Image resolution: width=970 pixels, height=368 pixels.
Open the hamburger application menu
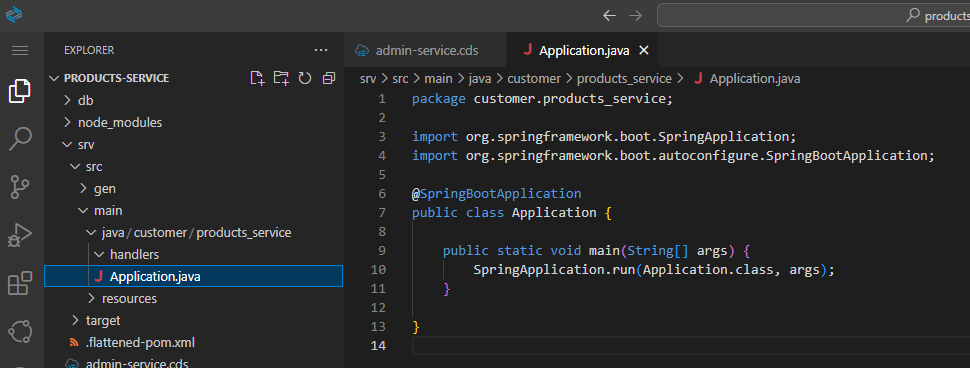pos(20,51)
